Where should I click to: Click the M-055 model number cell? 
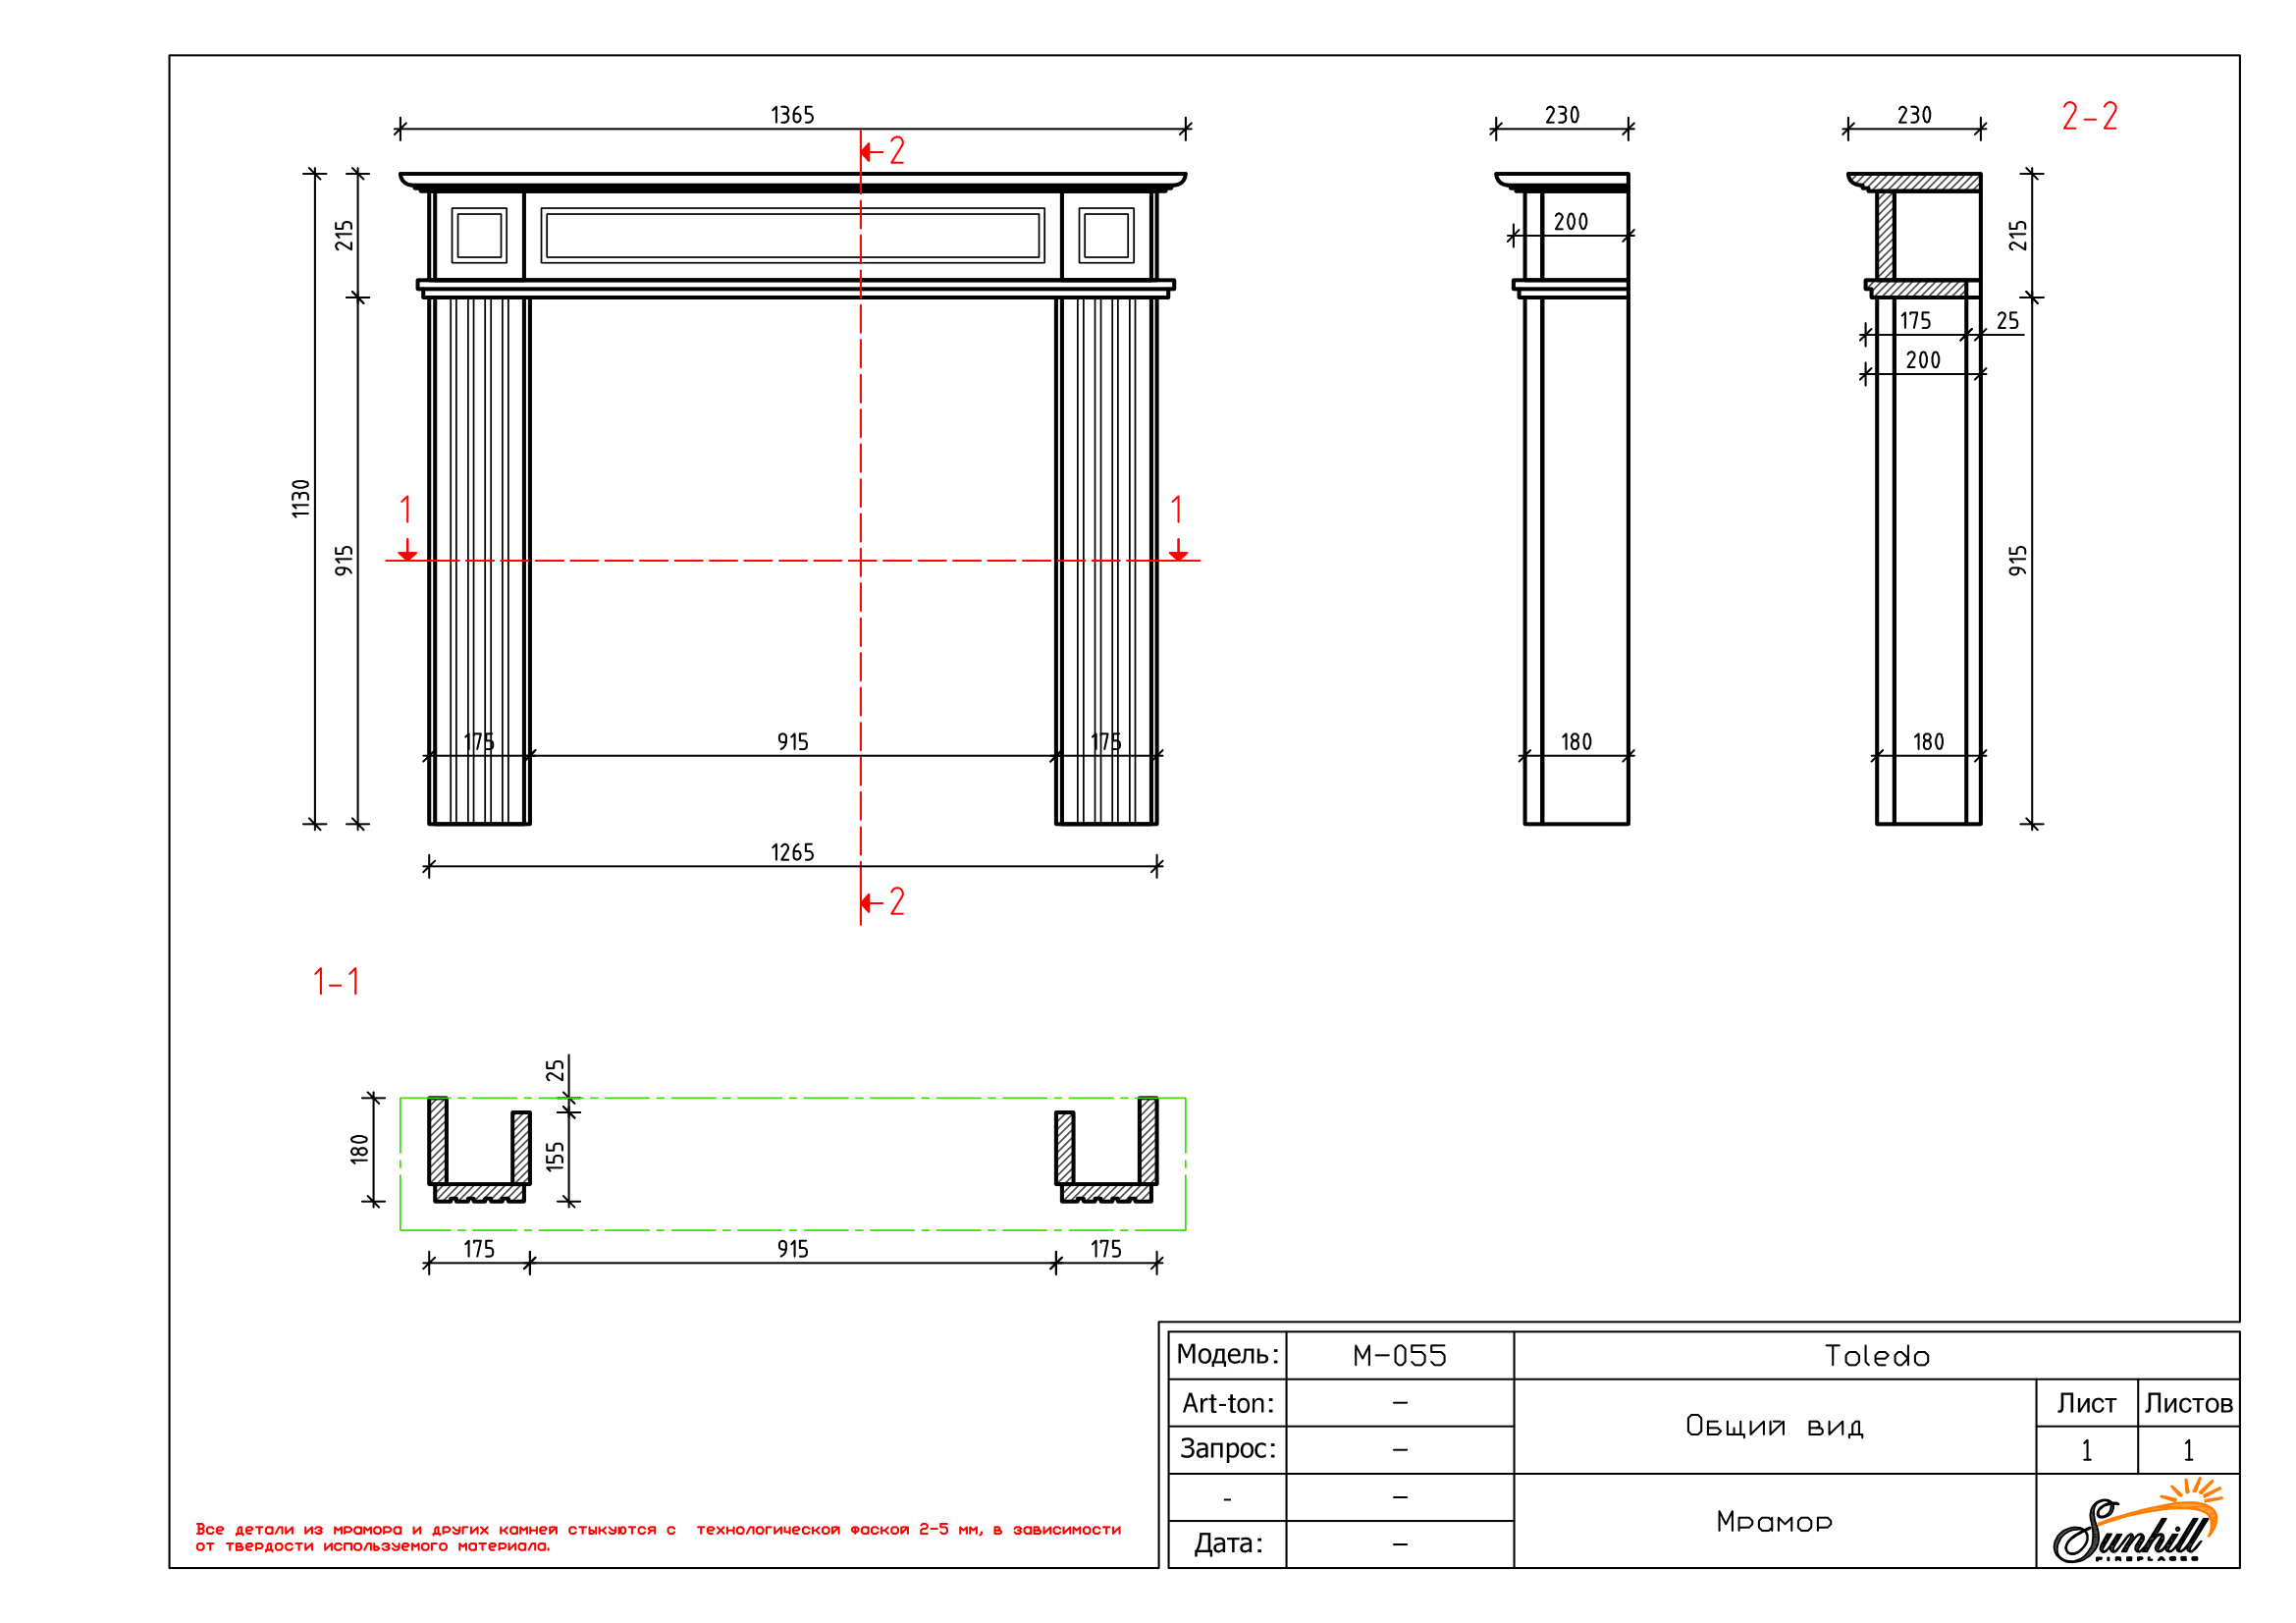pos(1399,1356)
